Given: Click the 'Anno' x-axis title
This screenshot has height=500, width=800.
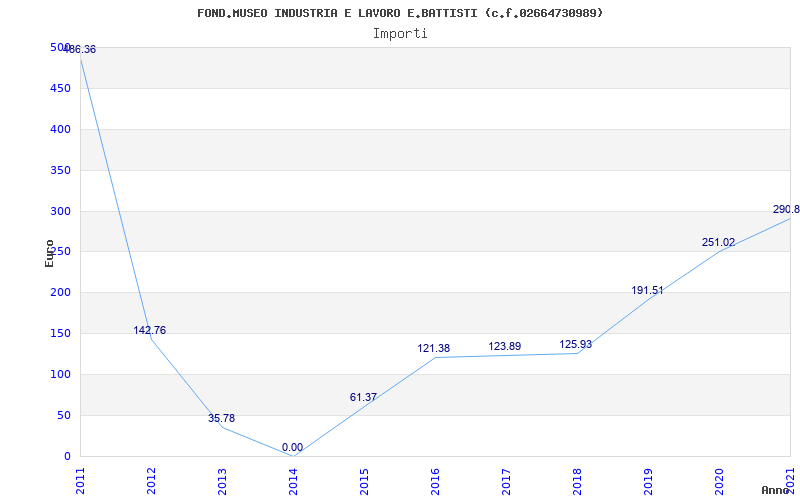Looking at the screenshot, I should [x=775, y=490].
